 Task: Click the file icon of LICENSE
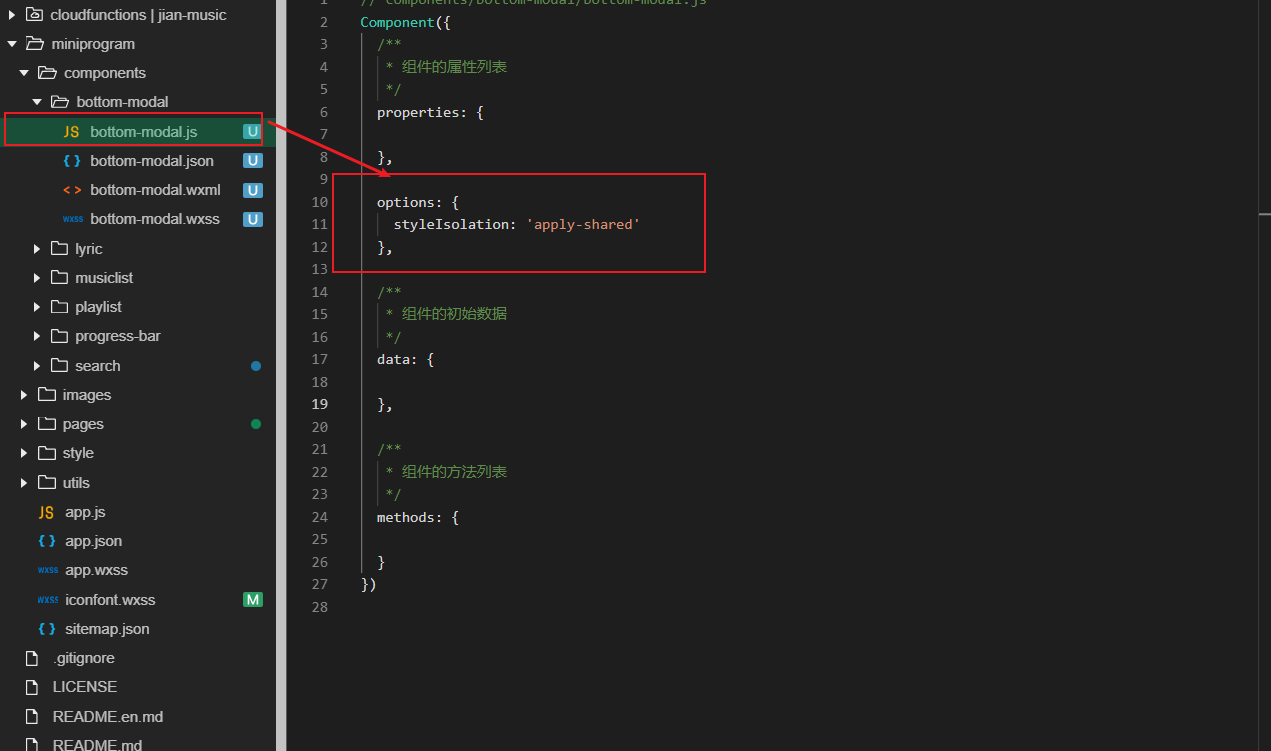pyautogui.click(x=33, y=687)
